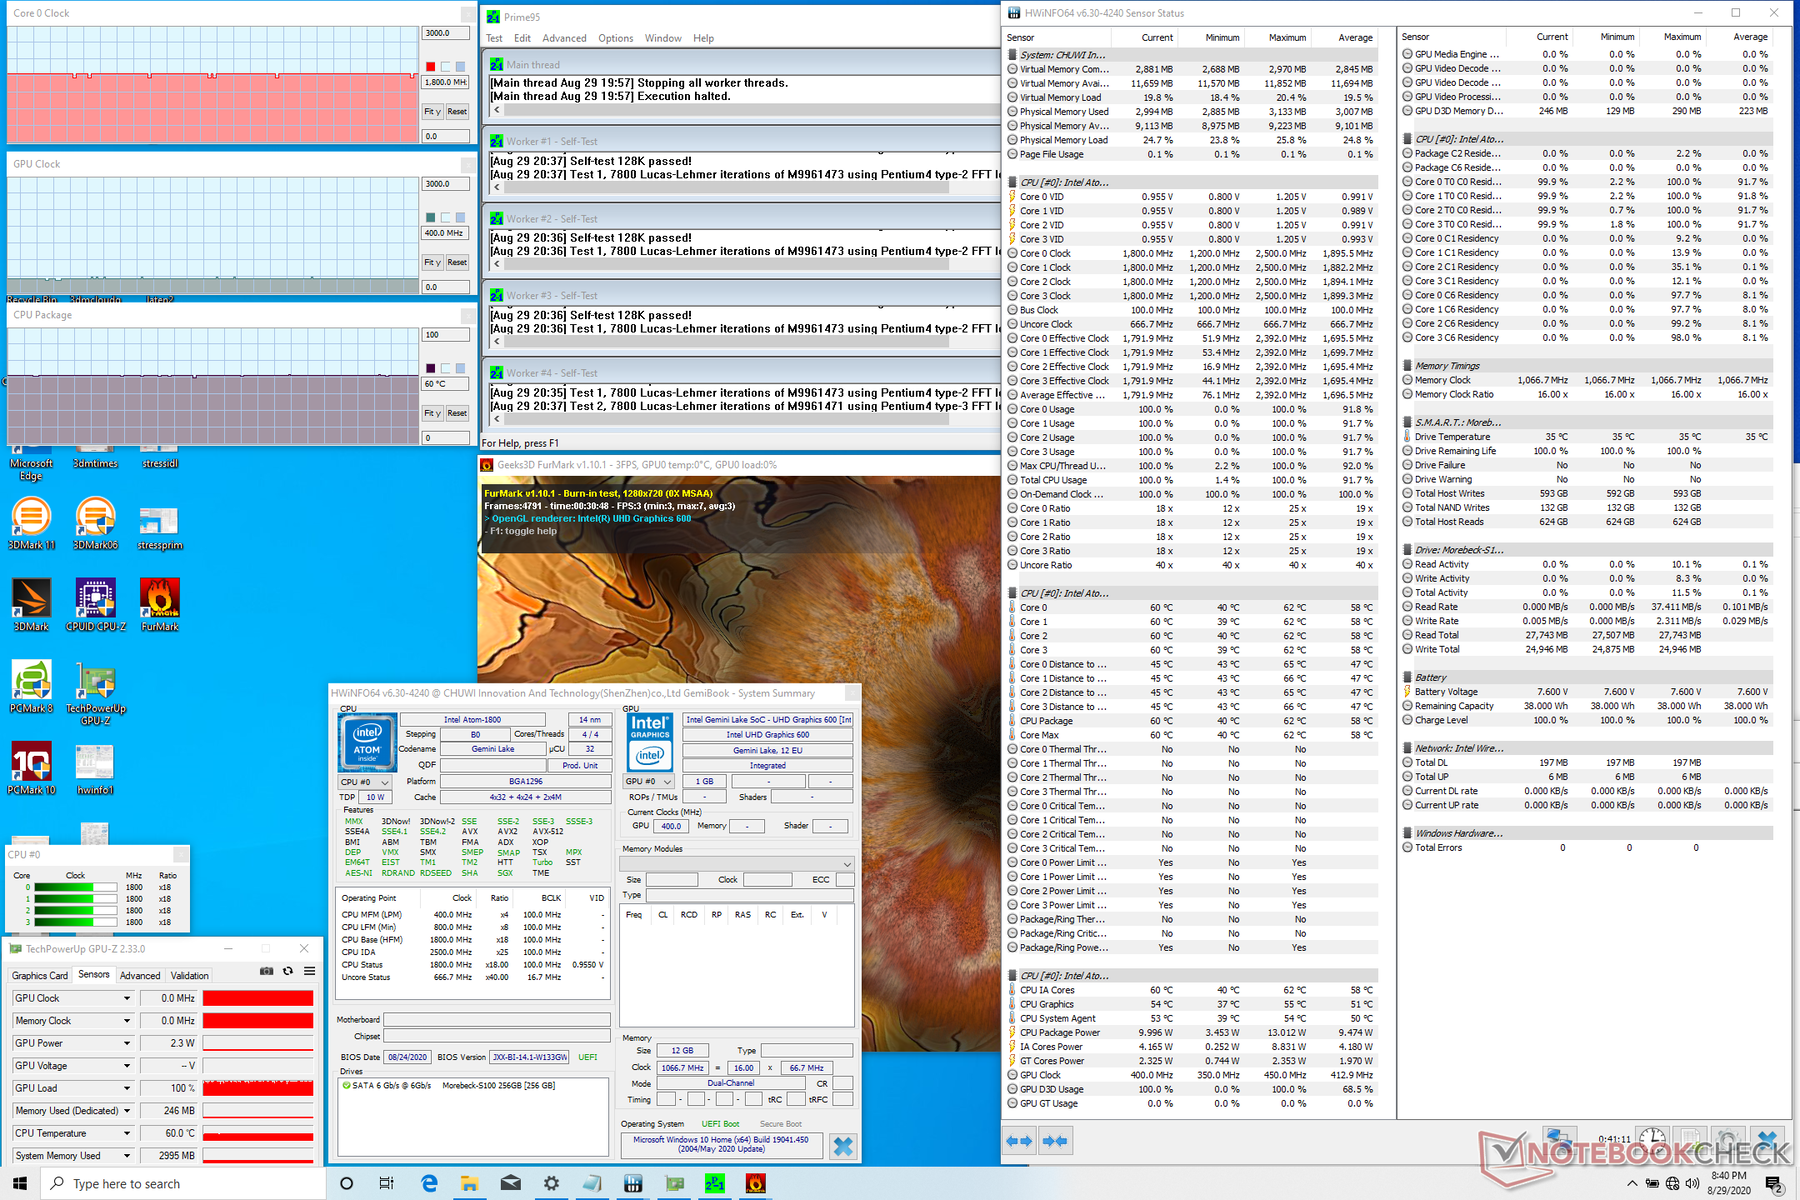Click HWiNFO taskbar icon

point(633,1183)
